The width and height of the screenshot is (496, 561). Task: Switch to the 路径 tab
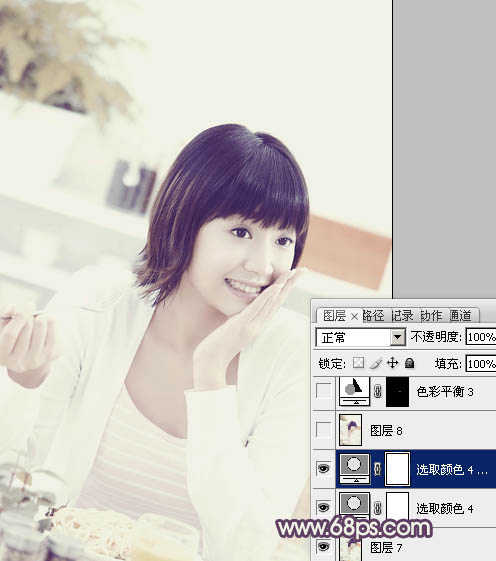tap(374, 316)
